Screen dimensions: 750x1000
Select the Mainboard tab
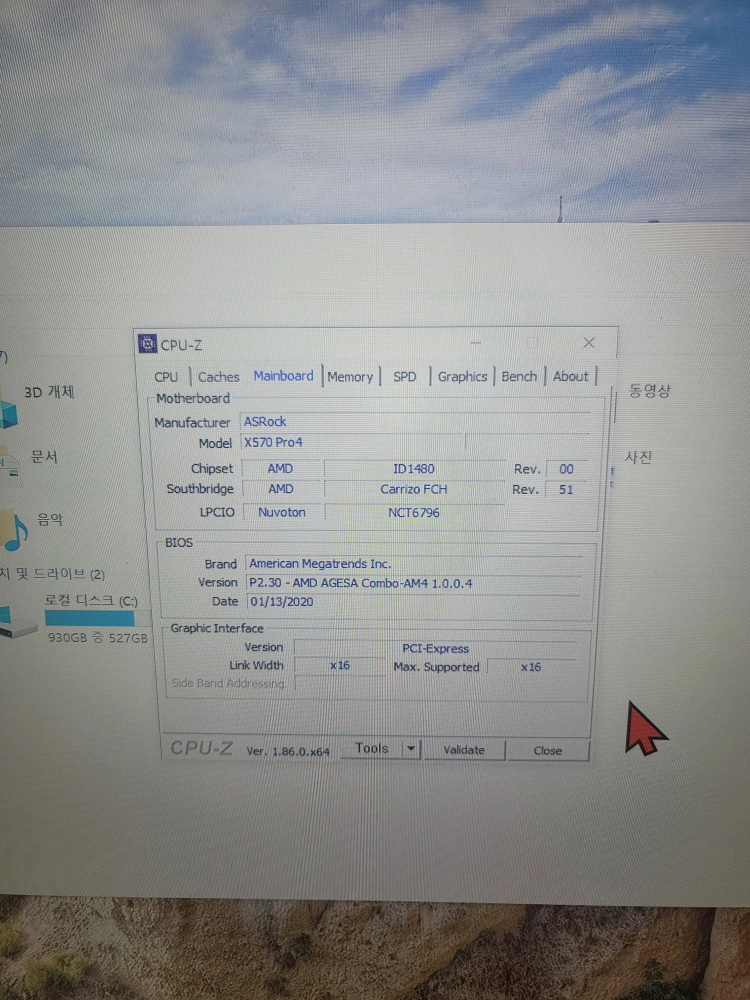tap(283, 376)
